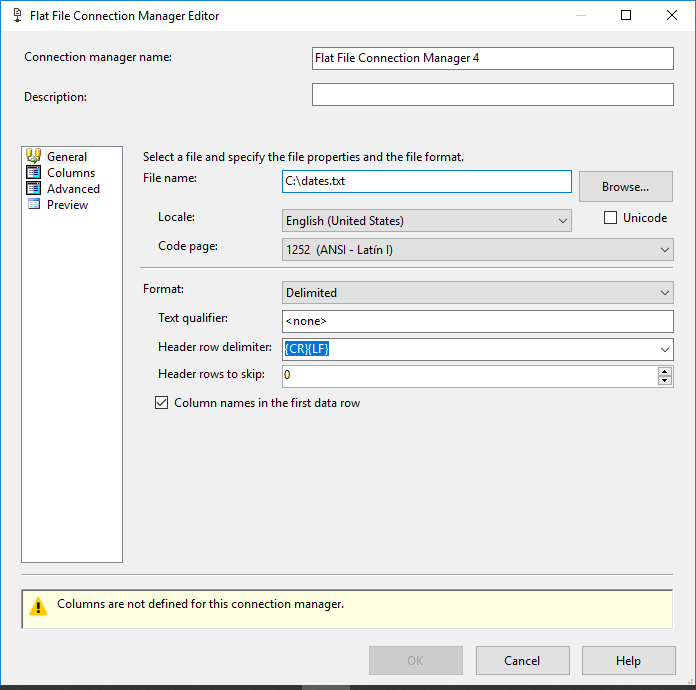Click the Preview page icon in sidebar

point(34,204)
